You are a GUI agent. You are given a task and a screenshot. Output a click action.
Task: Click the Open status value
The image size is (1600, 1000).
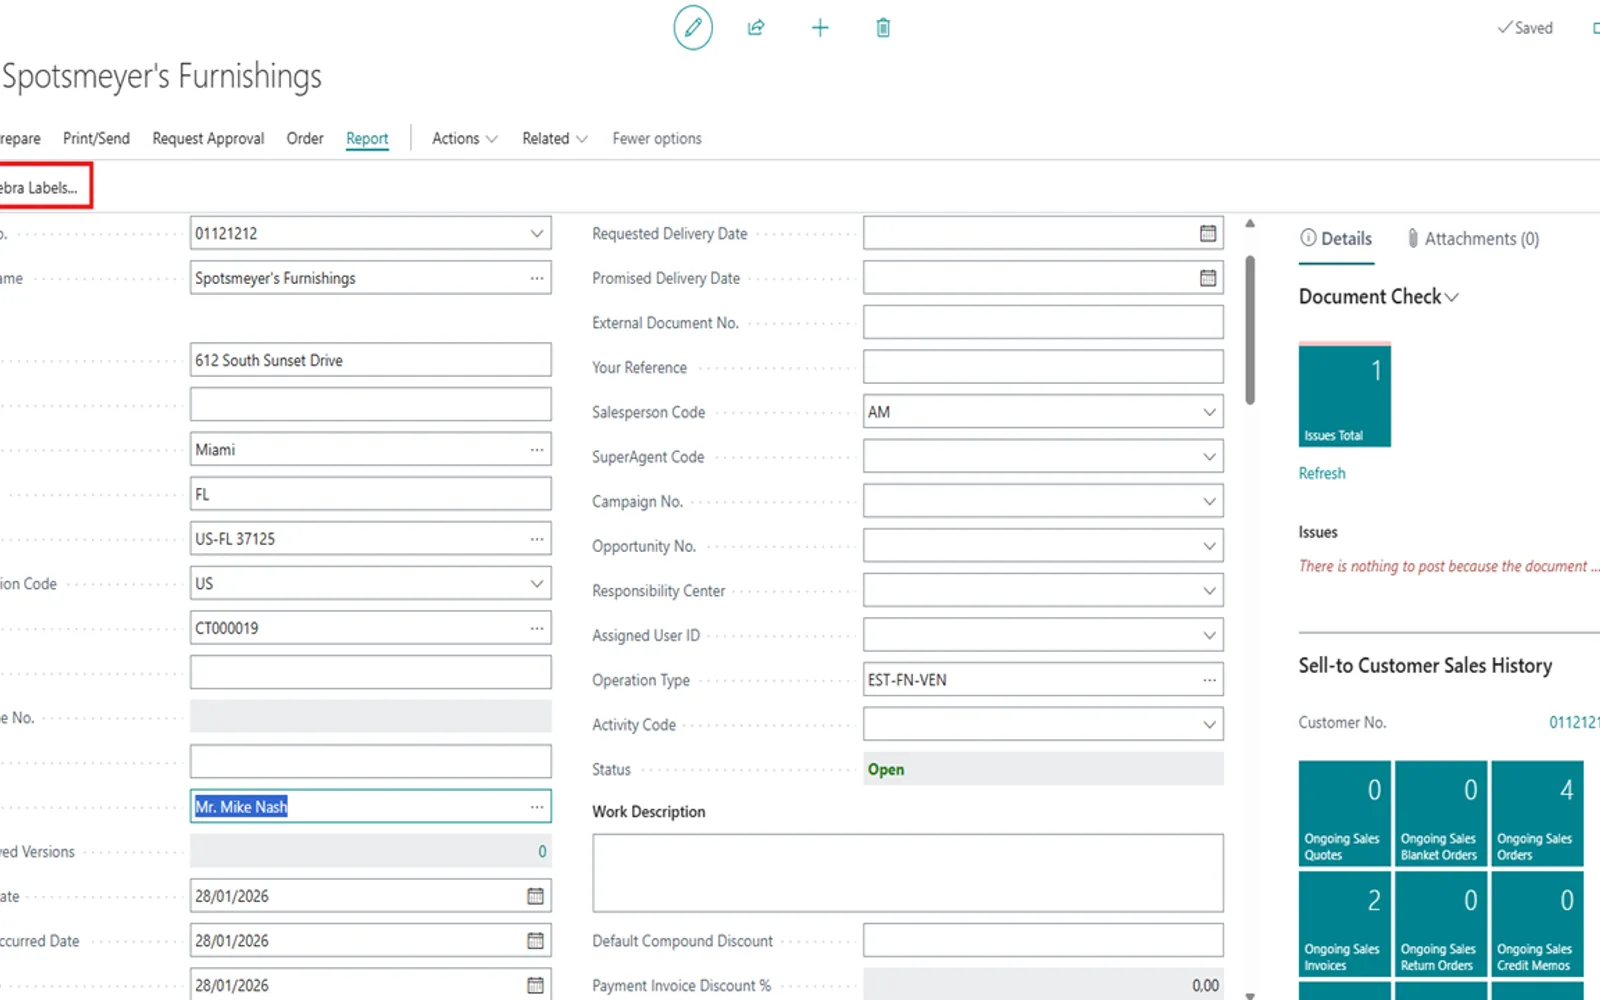(x=886, y=769)
